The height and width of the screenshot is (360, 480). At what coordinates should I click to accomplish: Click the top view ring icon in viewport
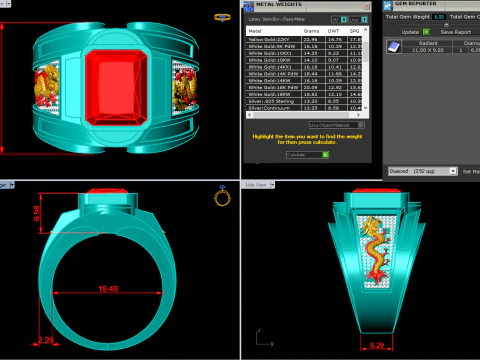tap(222, 17)
